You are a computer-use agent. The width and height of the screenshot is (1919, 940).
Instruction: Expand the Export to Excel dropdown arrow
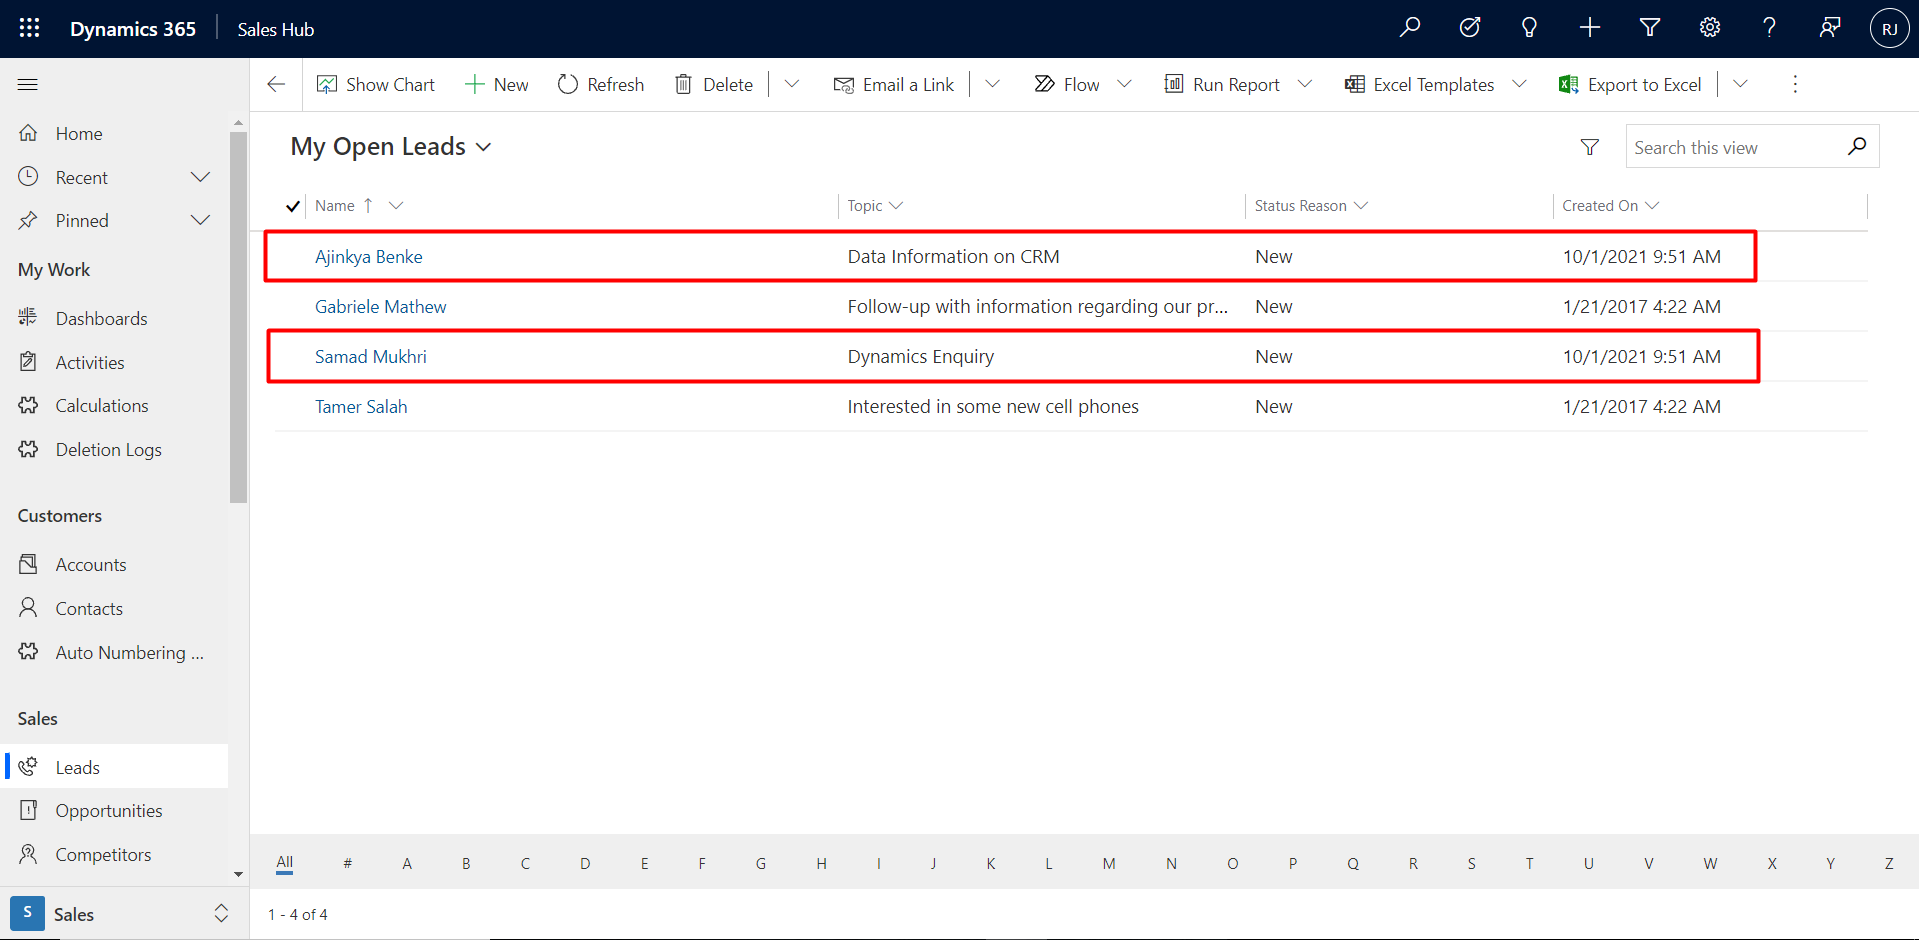(1741, 85)
